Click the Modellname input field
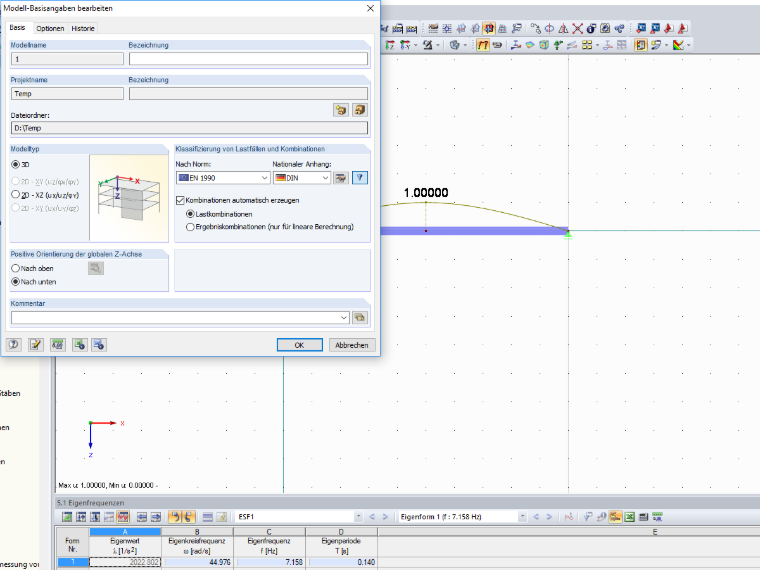This screenshot has width=760, height=570. click(x=67, y=59)
